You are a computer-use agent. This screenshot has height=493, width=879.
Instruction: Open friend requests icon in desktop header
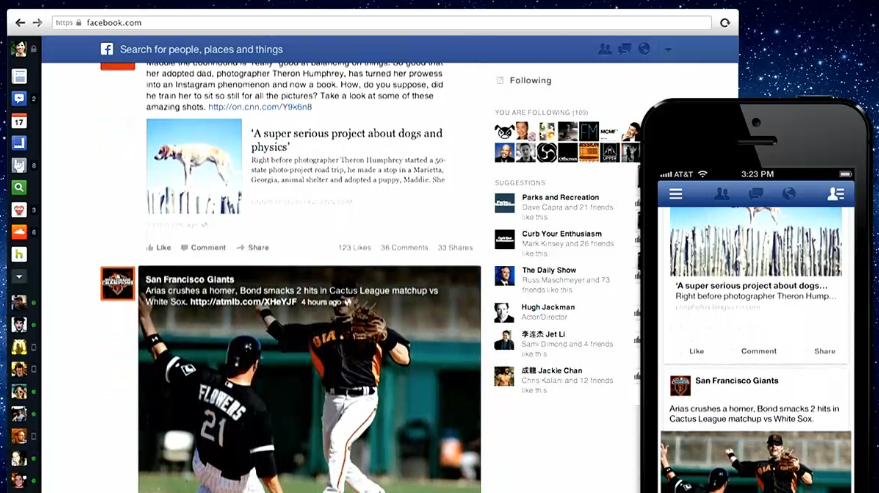tap(604, 49)
